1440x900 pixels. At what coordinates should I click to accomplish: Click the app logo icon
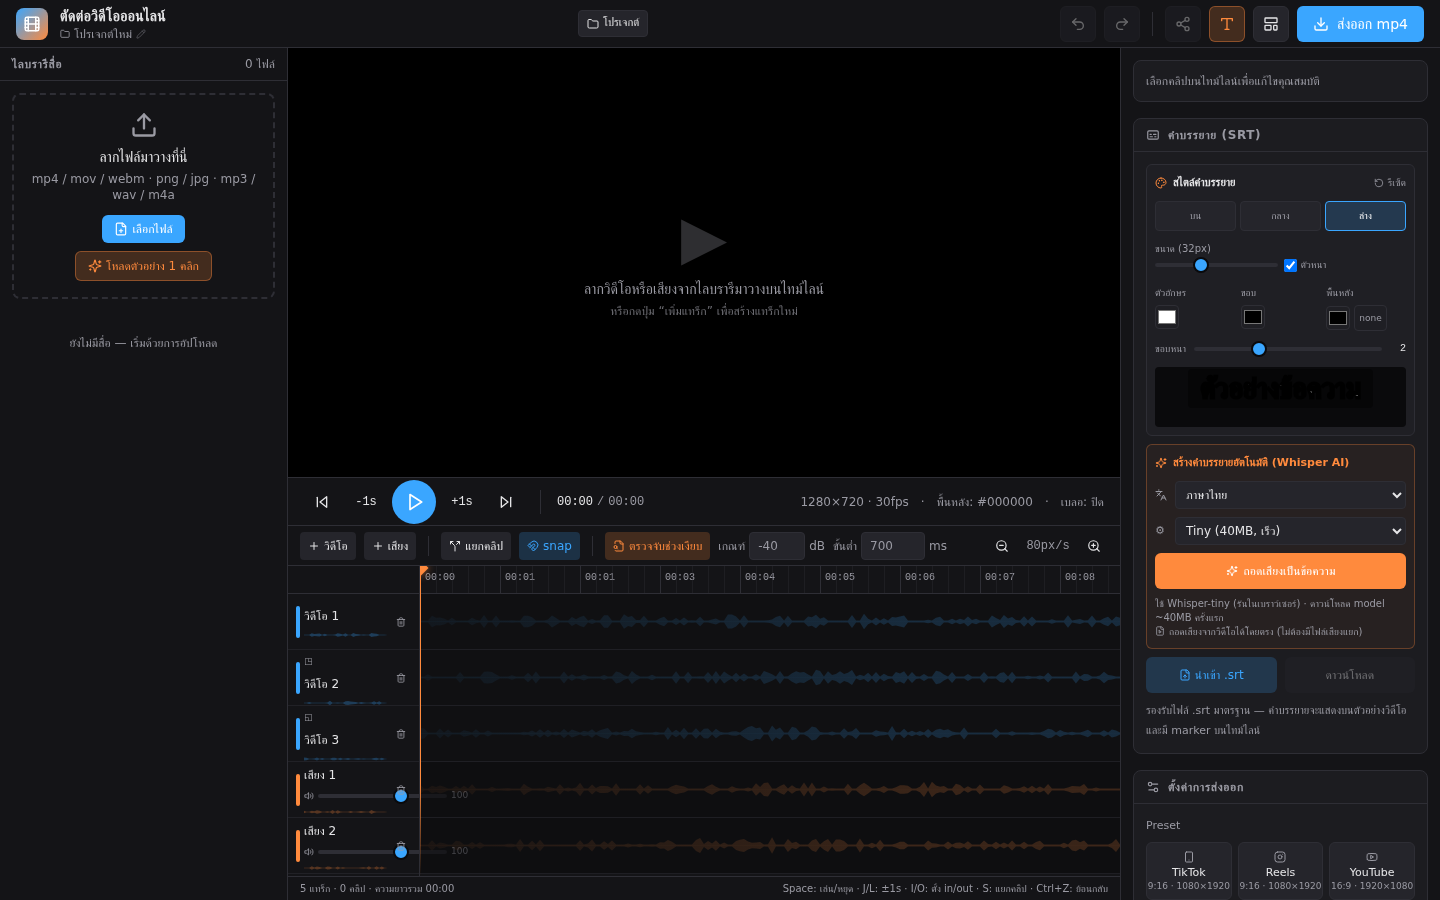point(32,24)
